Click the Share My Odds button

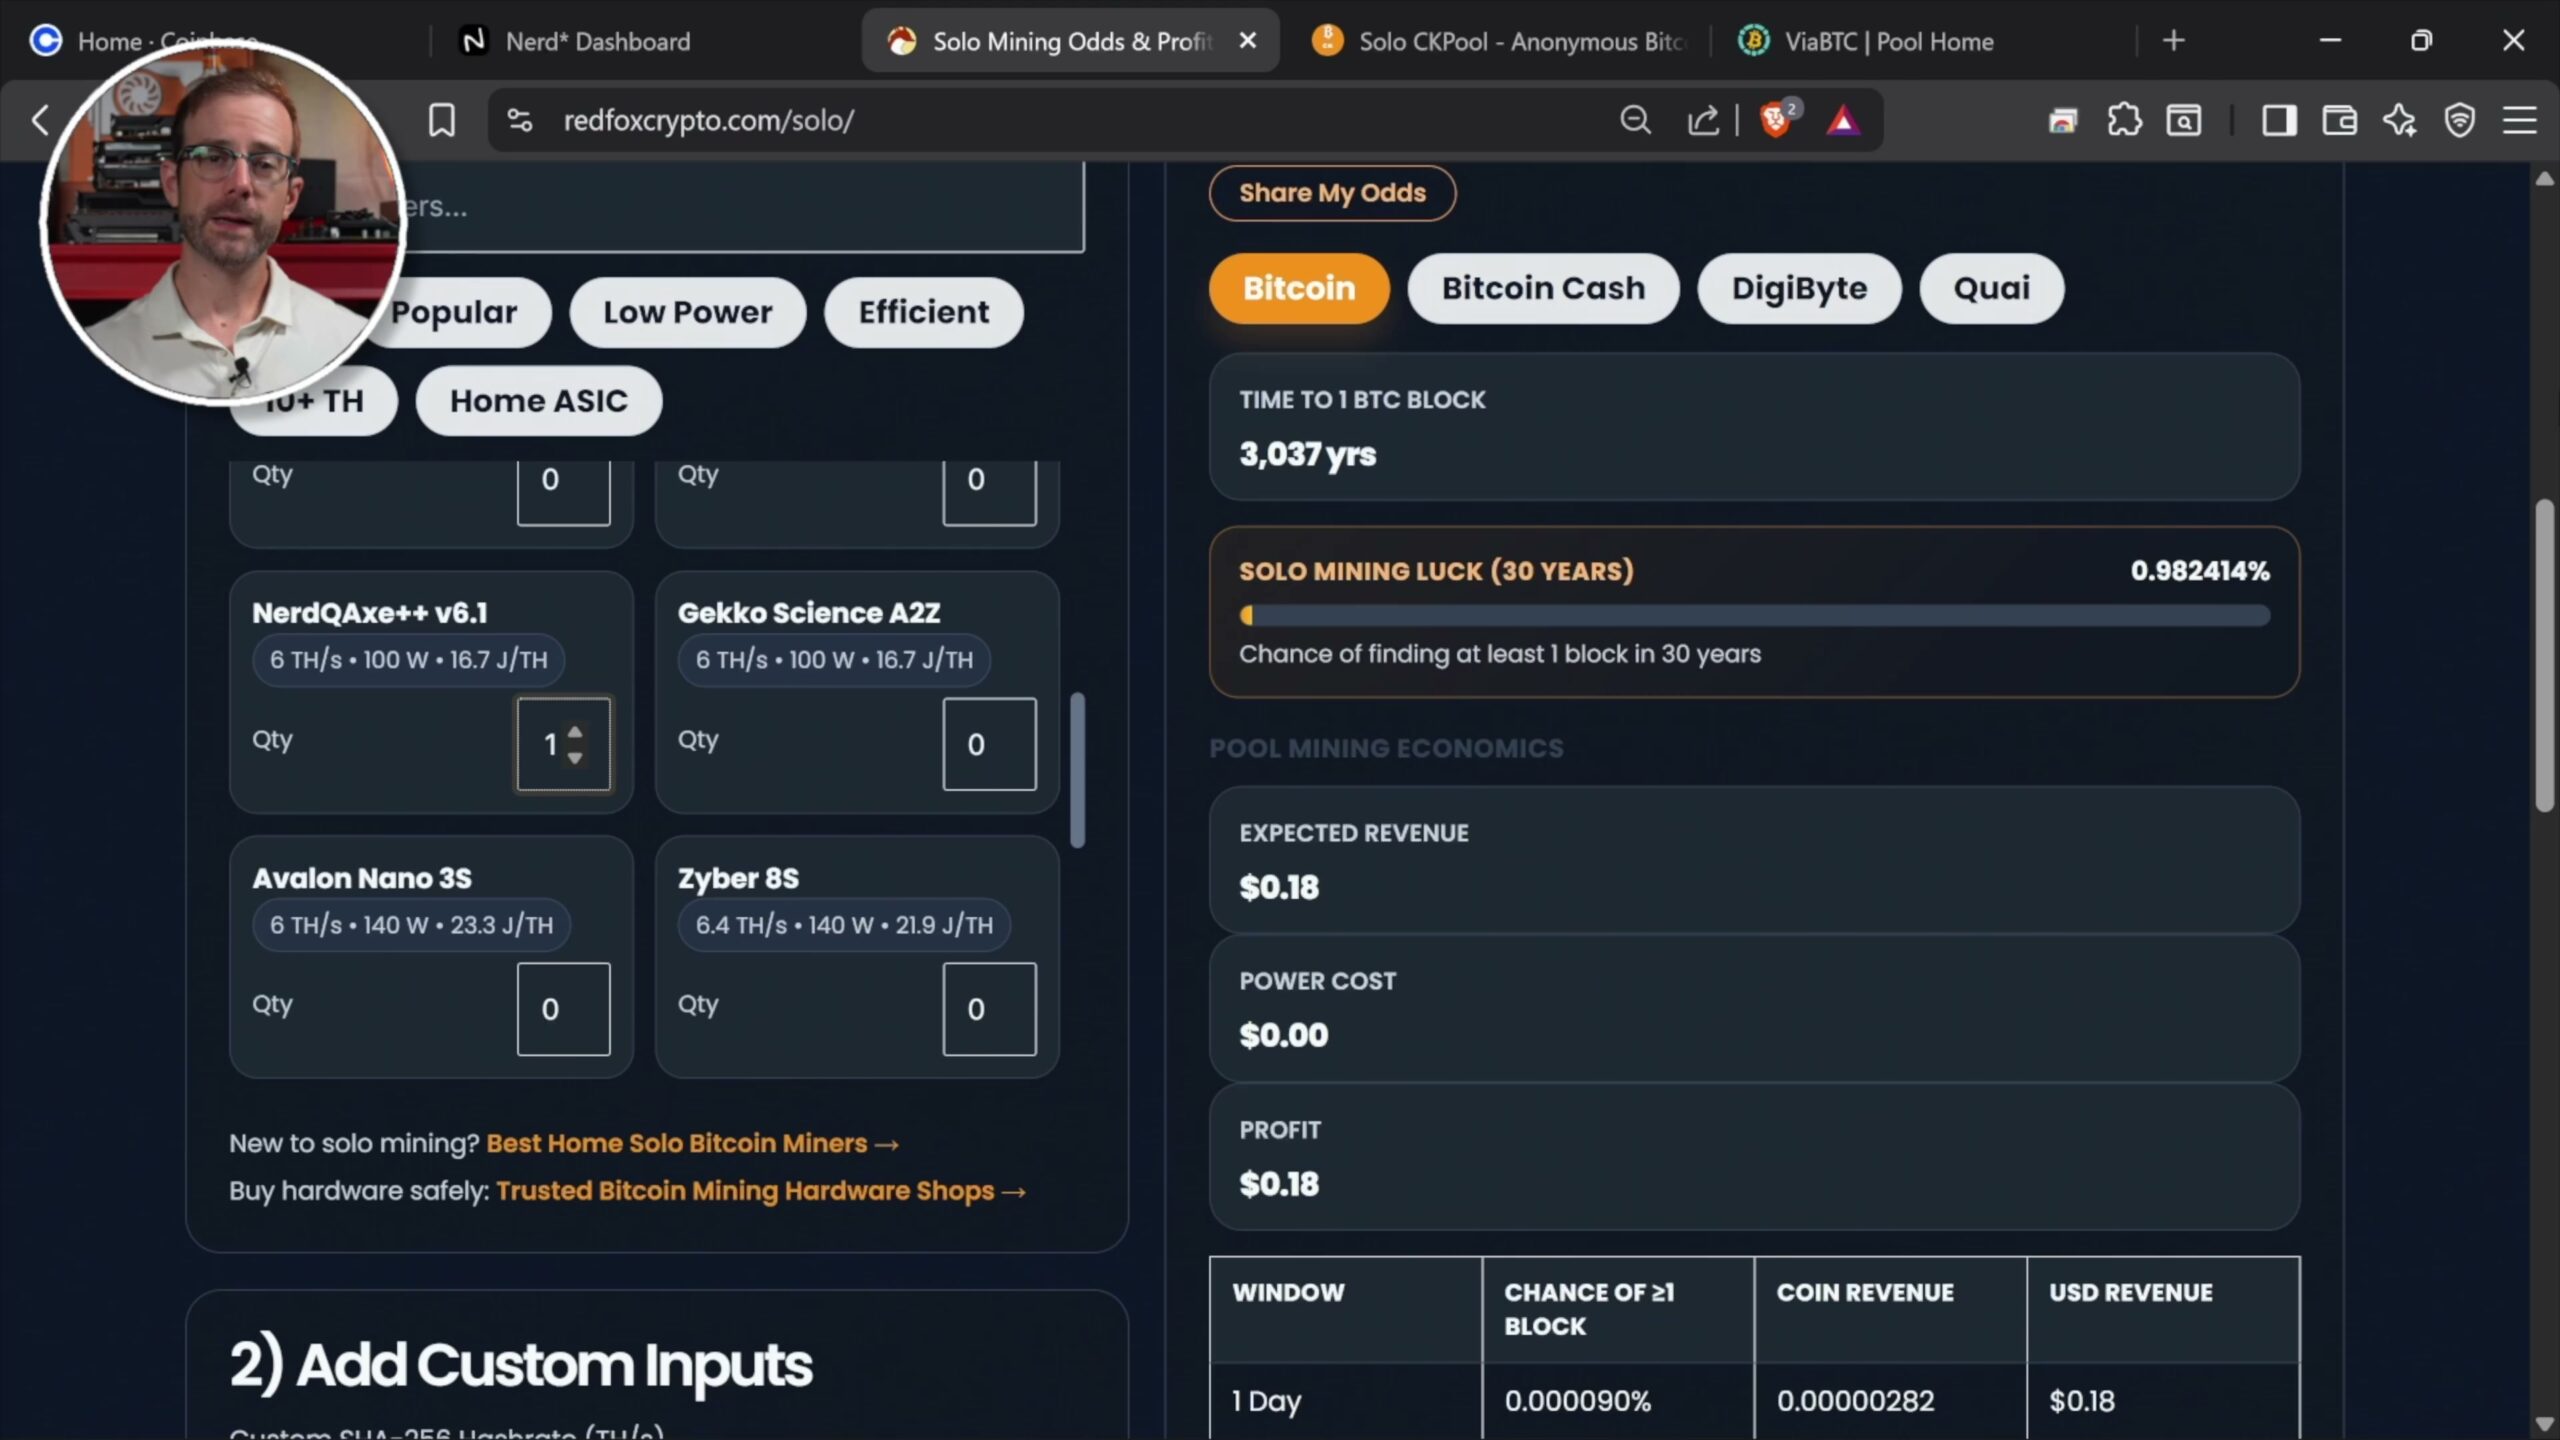click(x=1332, y=193)
